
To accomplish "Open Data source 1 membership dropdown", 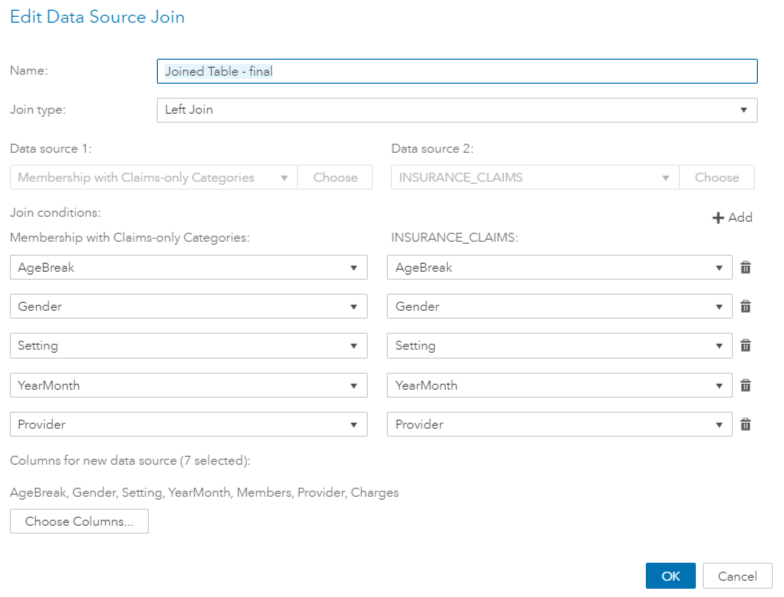I will 153,177.
